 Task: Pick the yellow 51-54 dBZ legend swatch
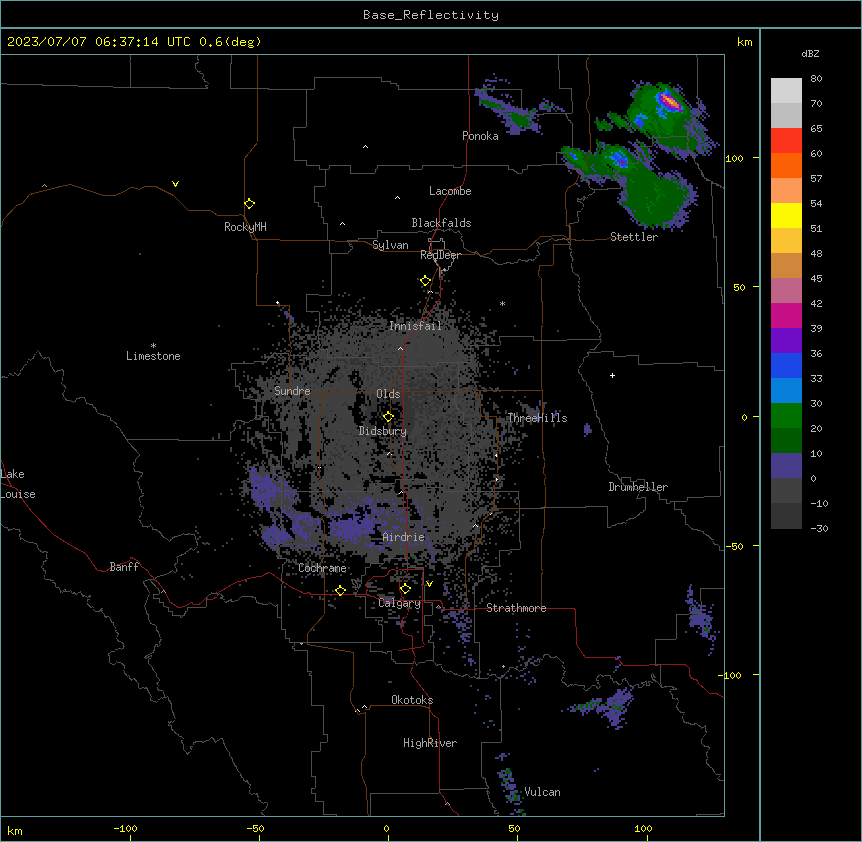(x=786, y=215)
